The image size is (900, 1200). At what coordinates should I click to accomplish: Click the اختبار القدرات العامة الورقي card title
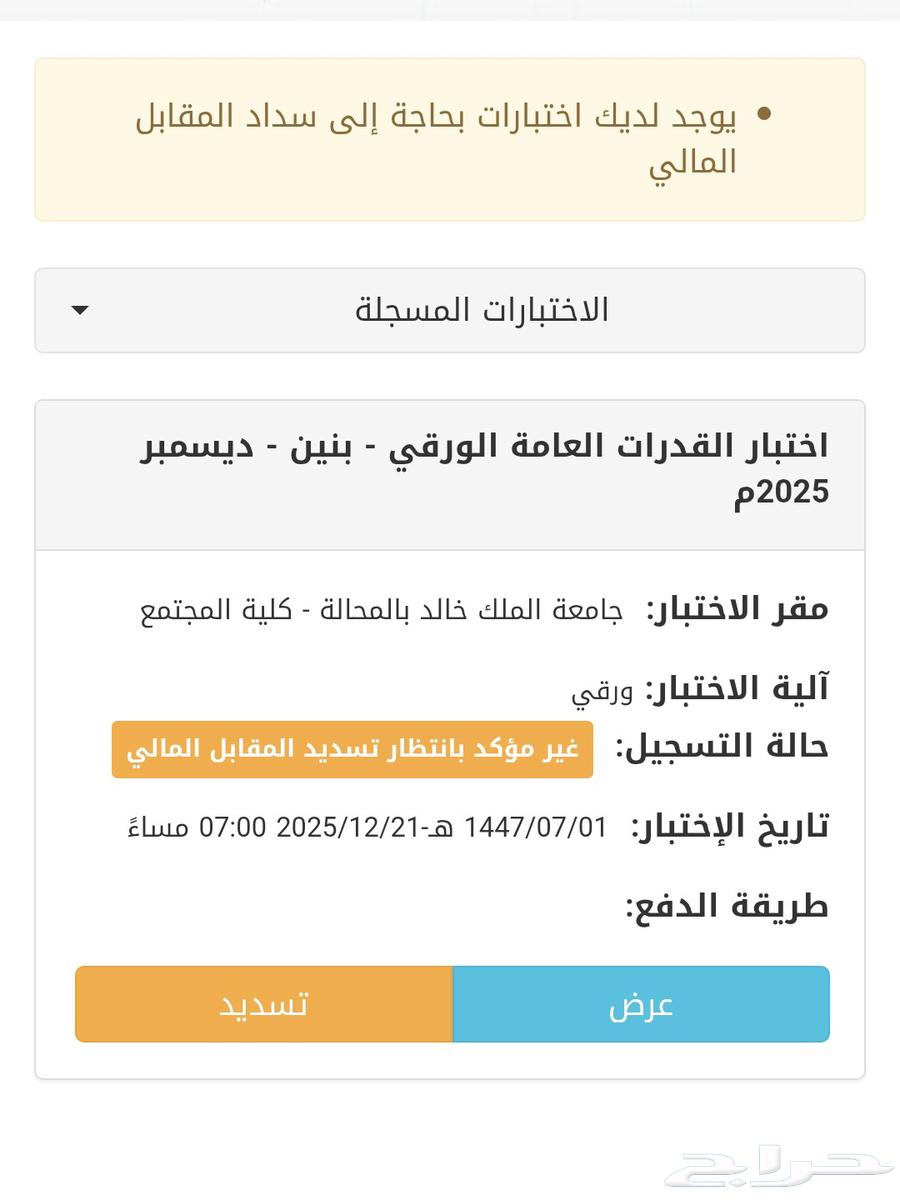(484, 468)
